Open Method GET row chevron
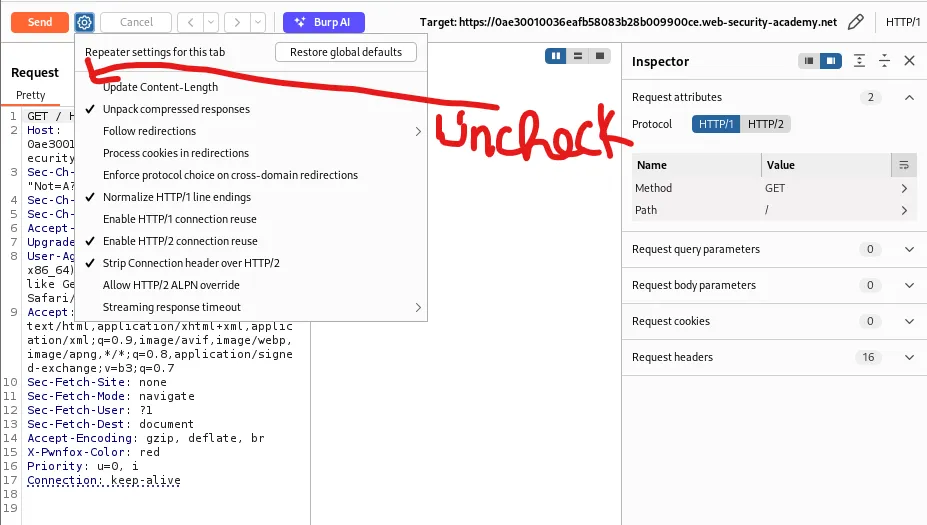Viewport: 927px width, 525px height. pos(904,188)
